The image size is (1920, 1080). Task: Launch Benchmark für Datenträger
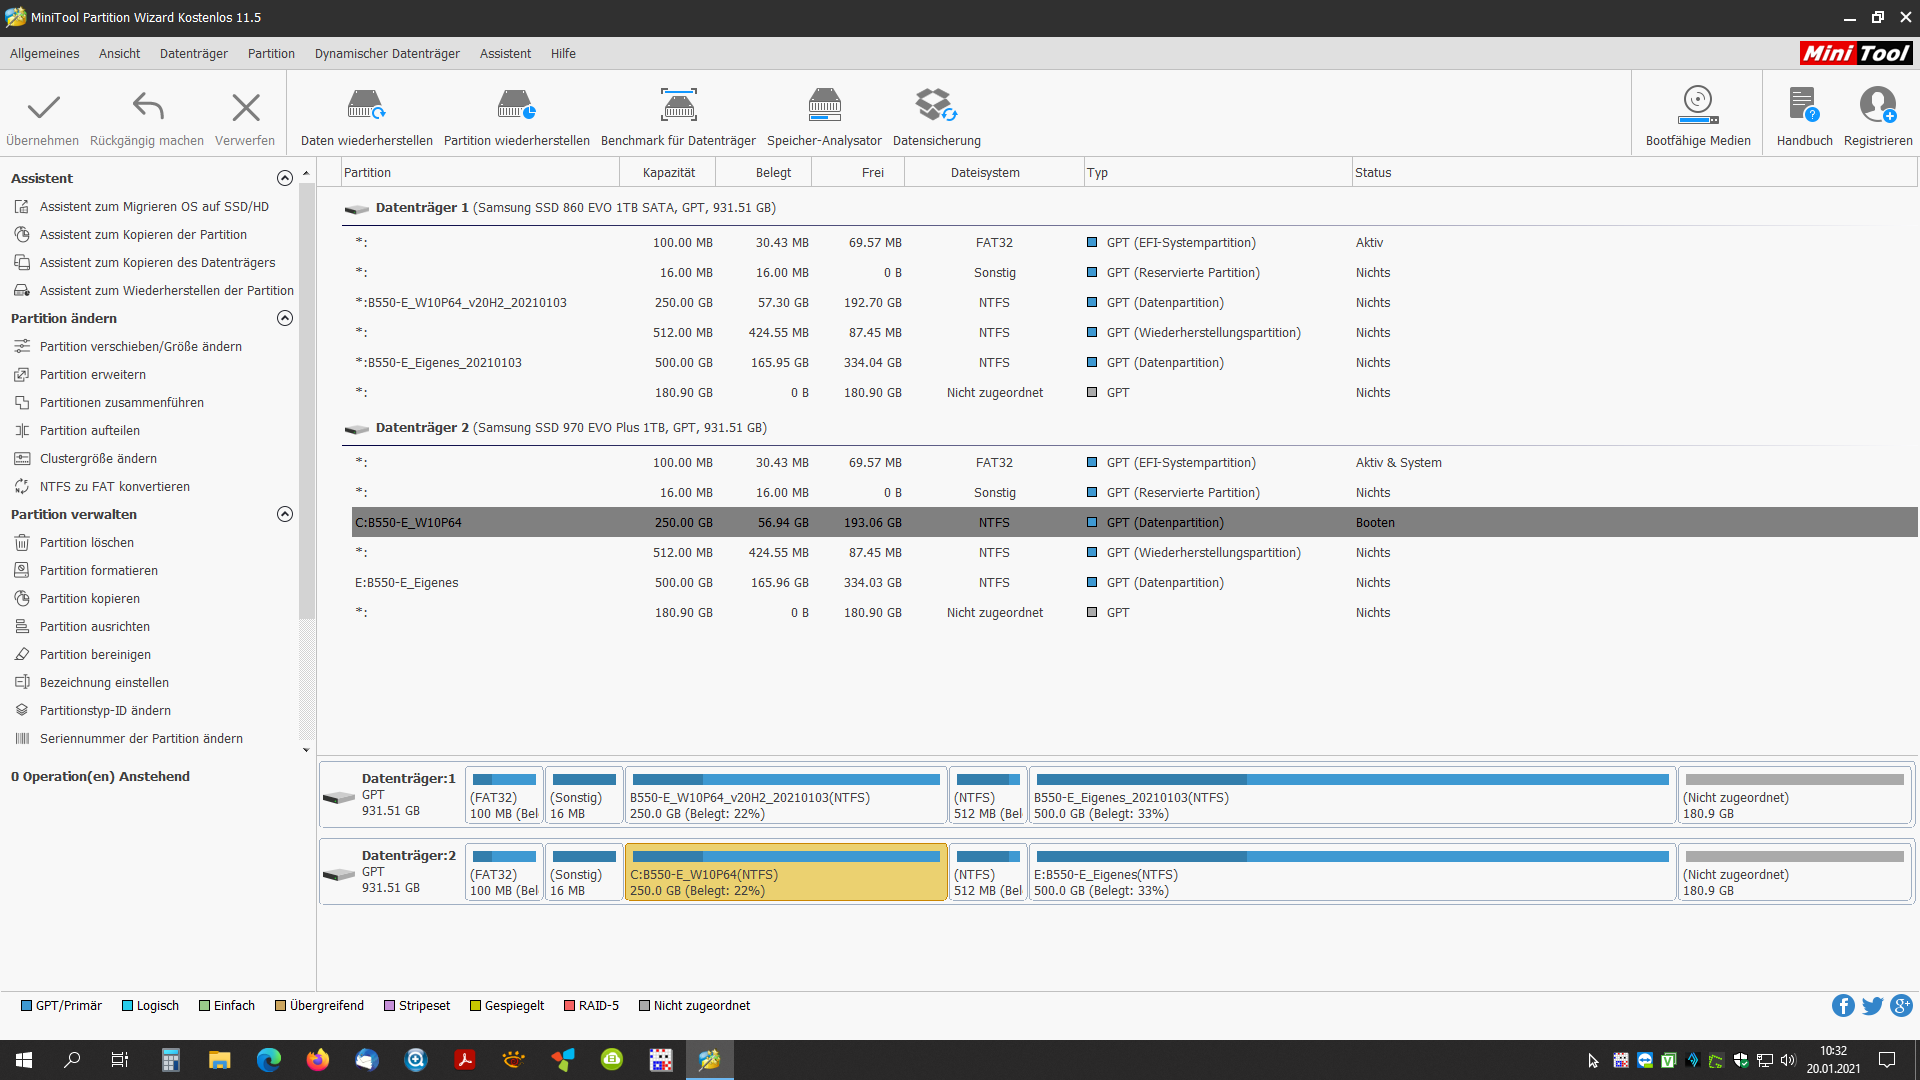coord(678,105)
